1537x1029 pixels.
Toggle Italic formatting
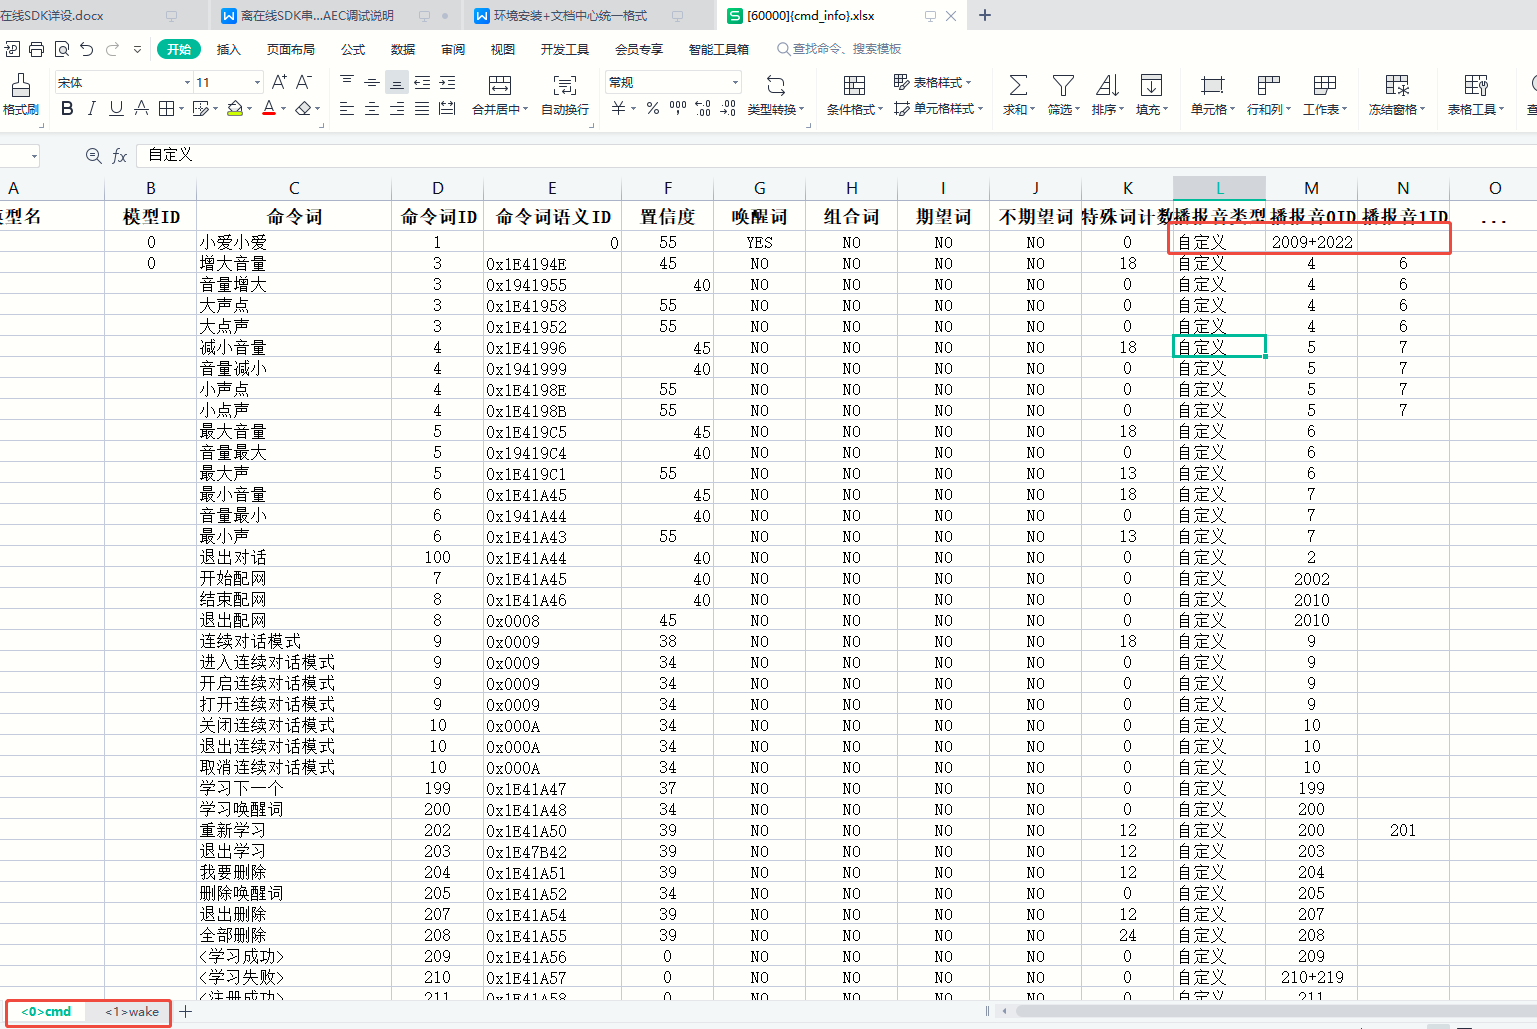coord(92,109)
